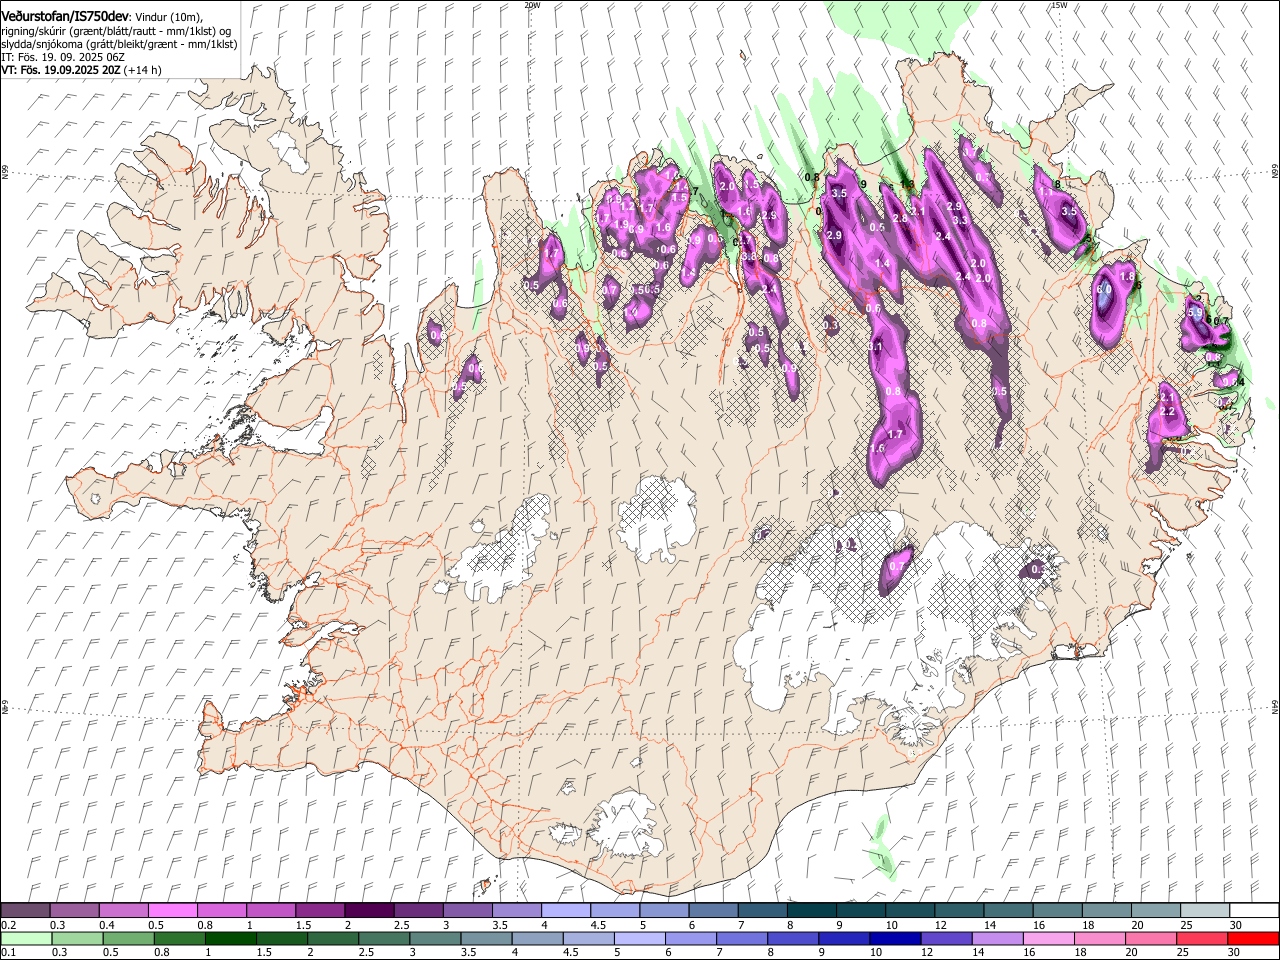This screenshot has width=1280, height=960.
Task: Click the 0.2 label in upper legend row
Action: 9,925
